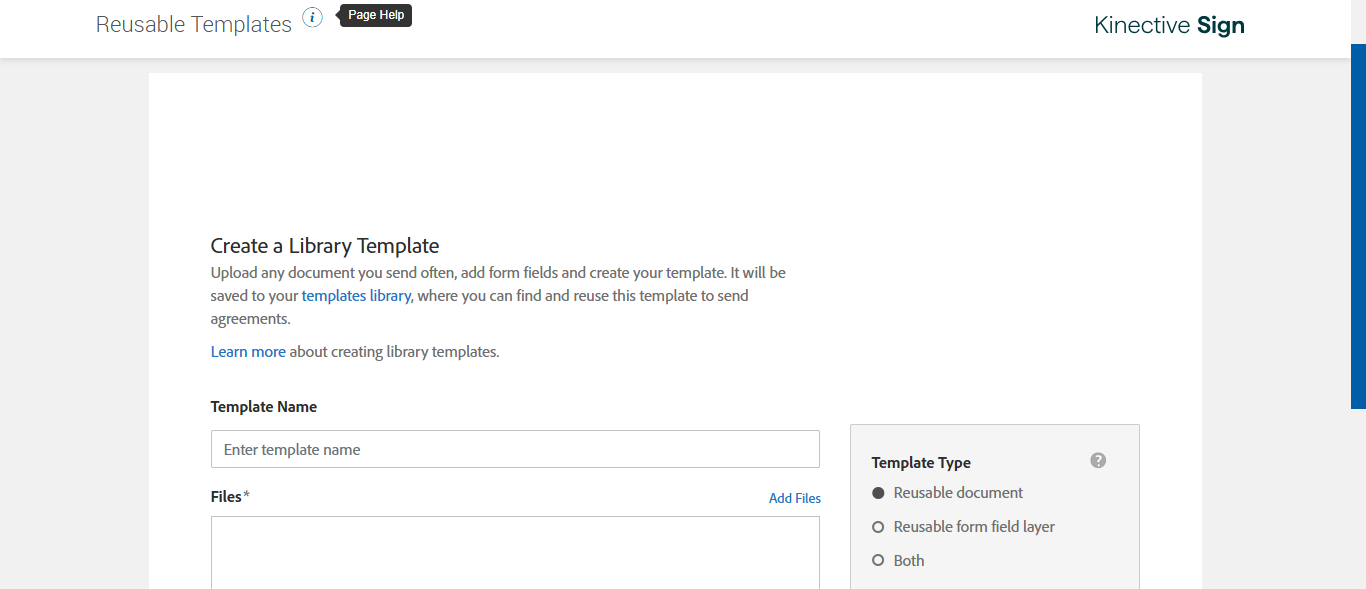
Task: Click the blue vertical scrollbar thumb
Action: [1358, 225]
